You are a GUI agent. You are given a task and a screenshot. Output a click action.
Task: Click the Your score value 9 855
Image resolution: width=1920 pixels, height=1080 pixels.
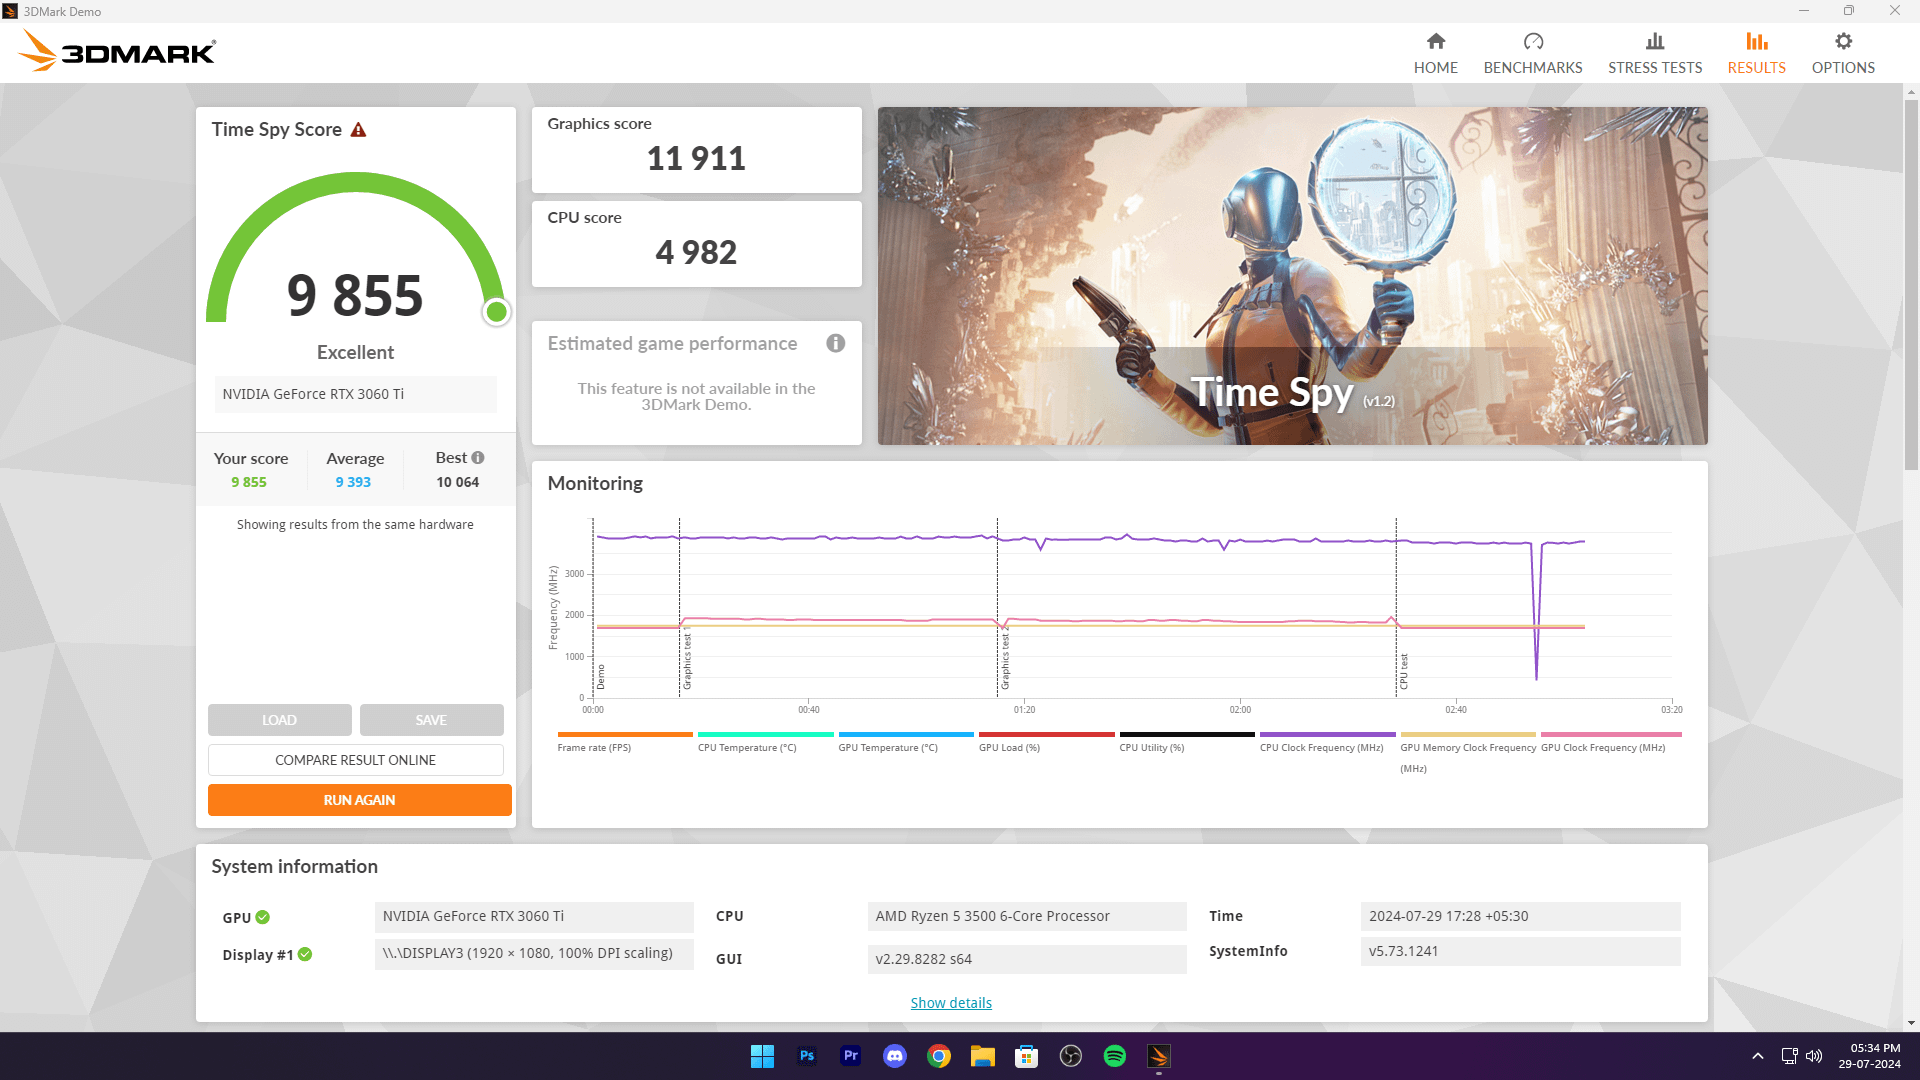tap(249, 482)
